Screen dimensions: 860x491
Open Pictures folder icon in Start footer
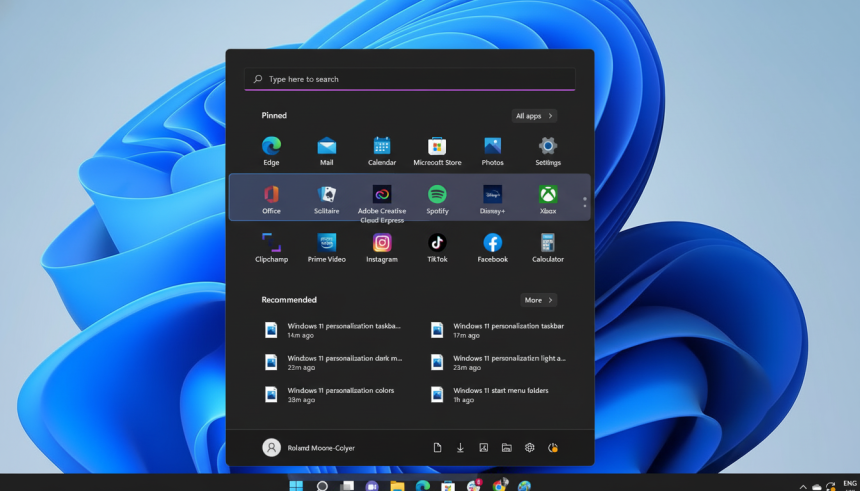tap(483, 448)
